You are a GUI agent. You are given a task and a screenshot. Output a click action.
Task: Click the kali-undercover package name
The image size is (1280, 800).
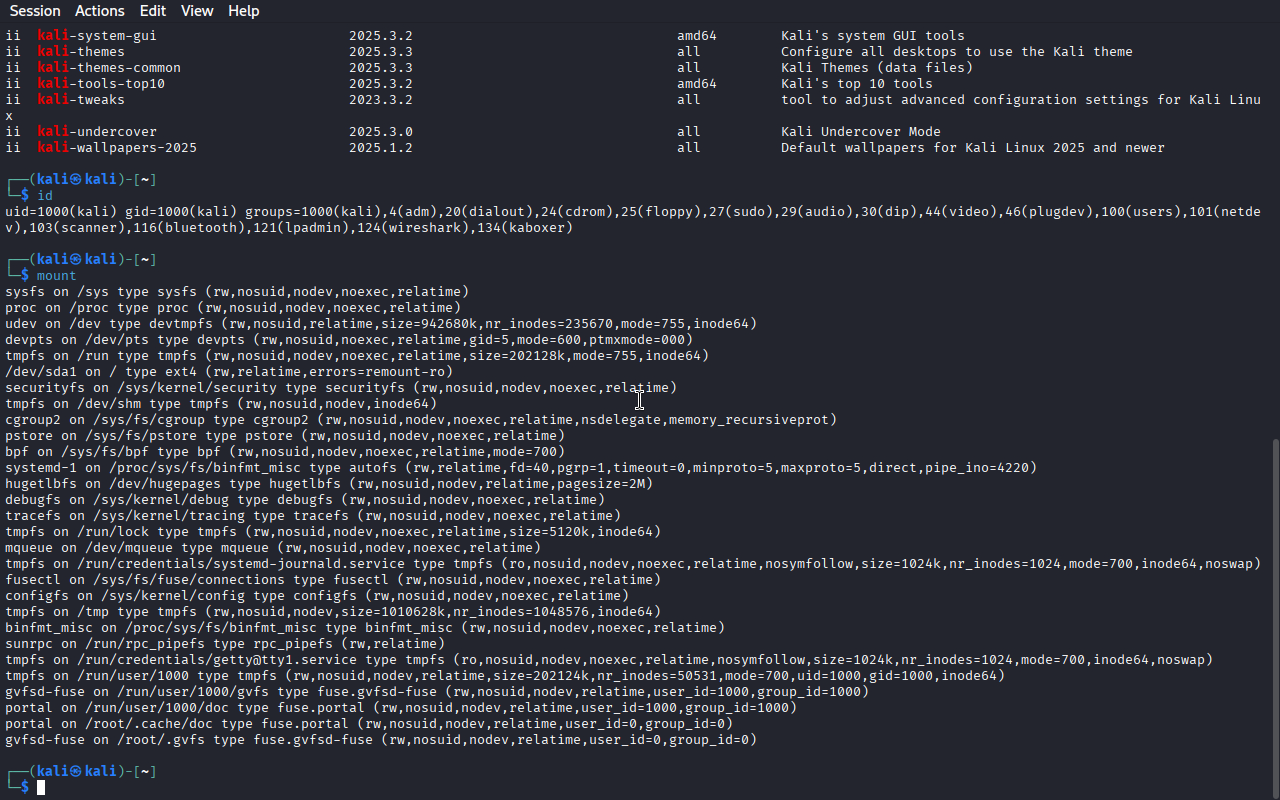point(97,132)
